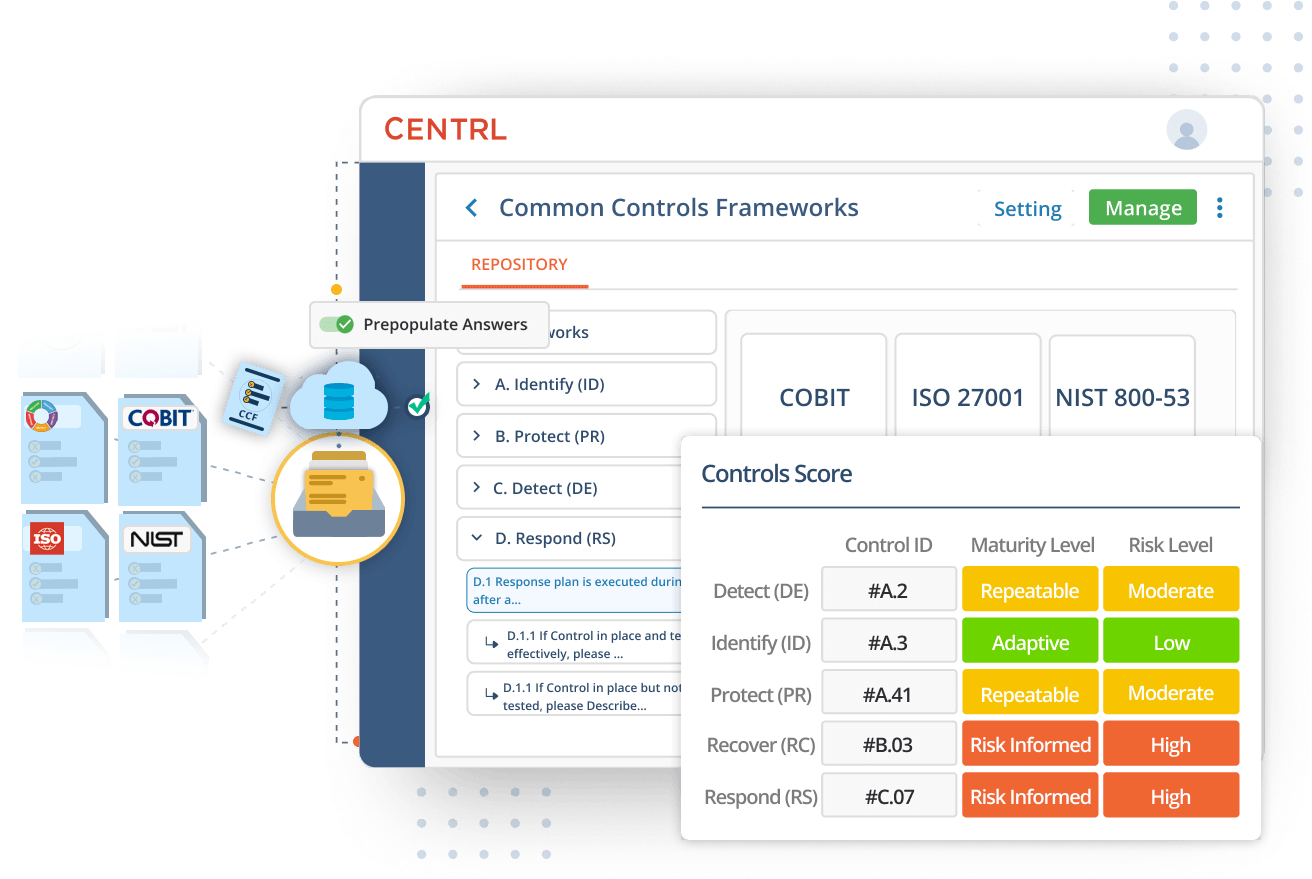This screenshot has width=1312, height=879.
Task: Click the user profile avatar icon
Action: coord(1187,130)
